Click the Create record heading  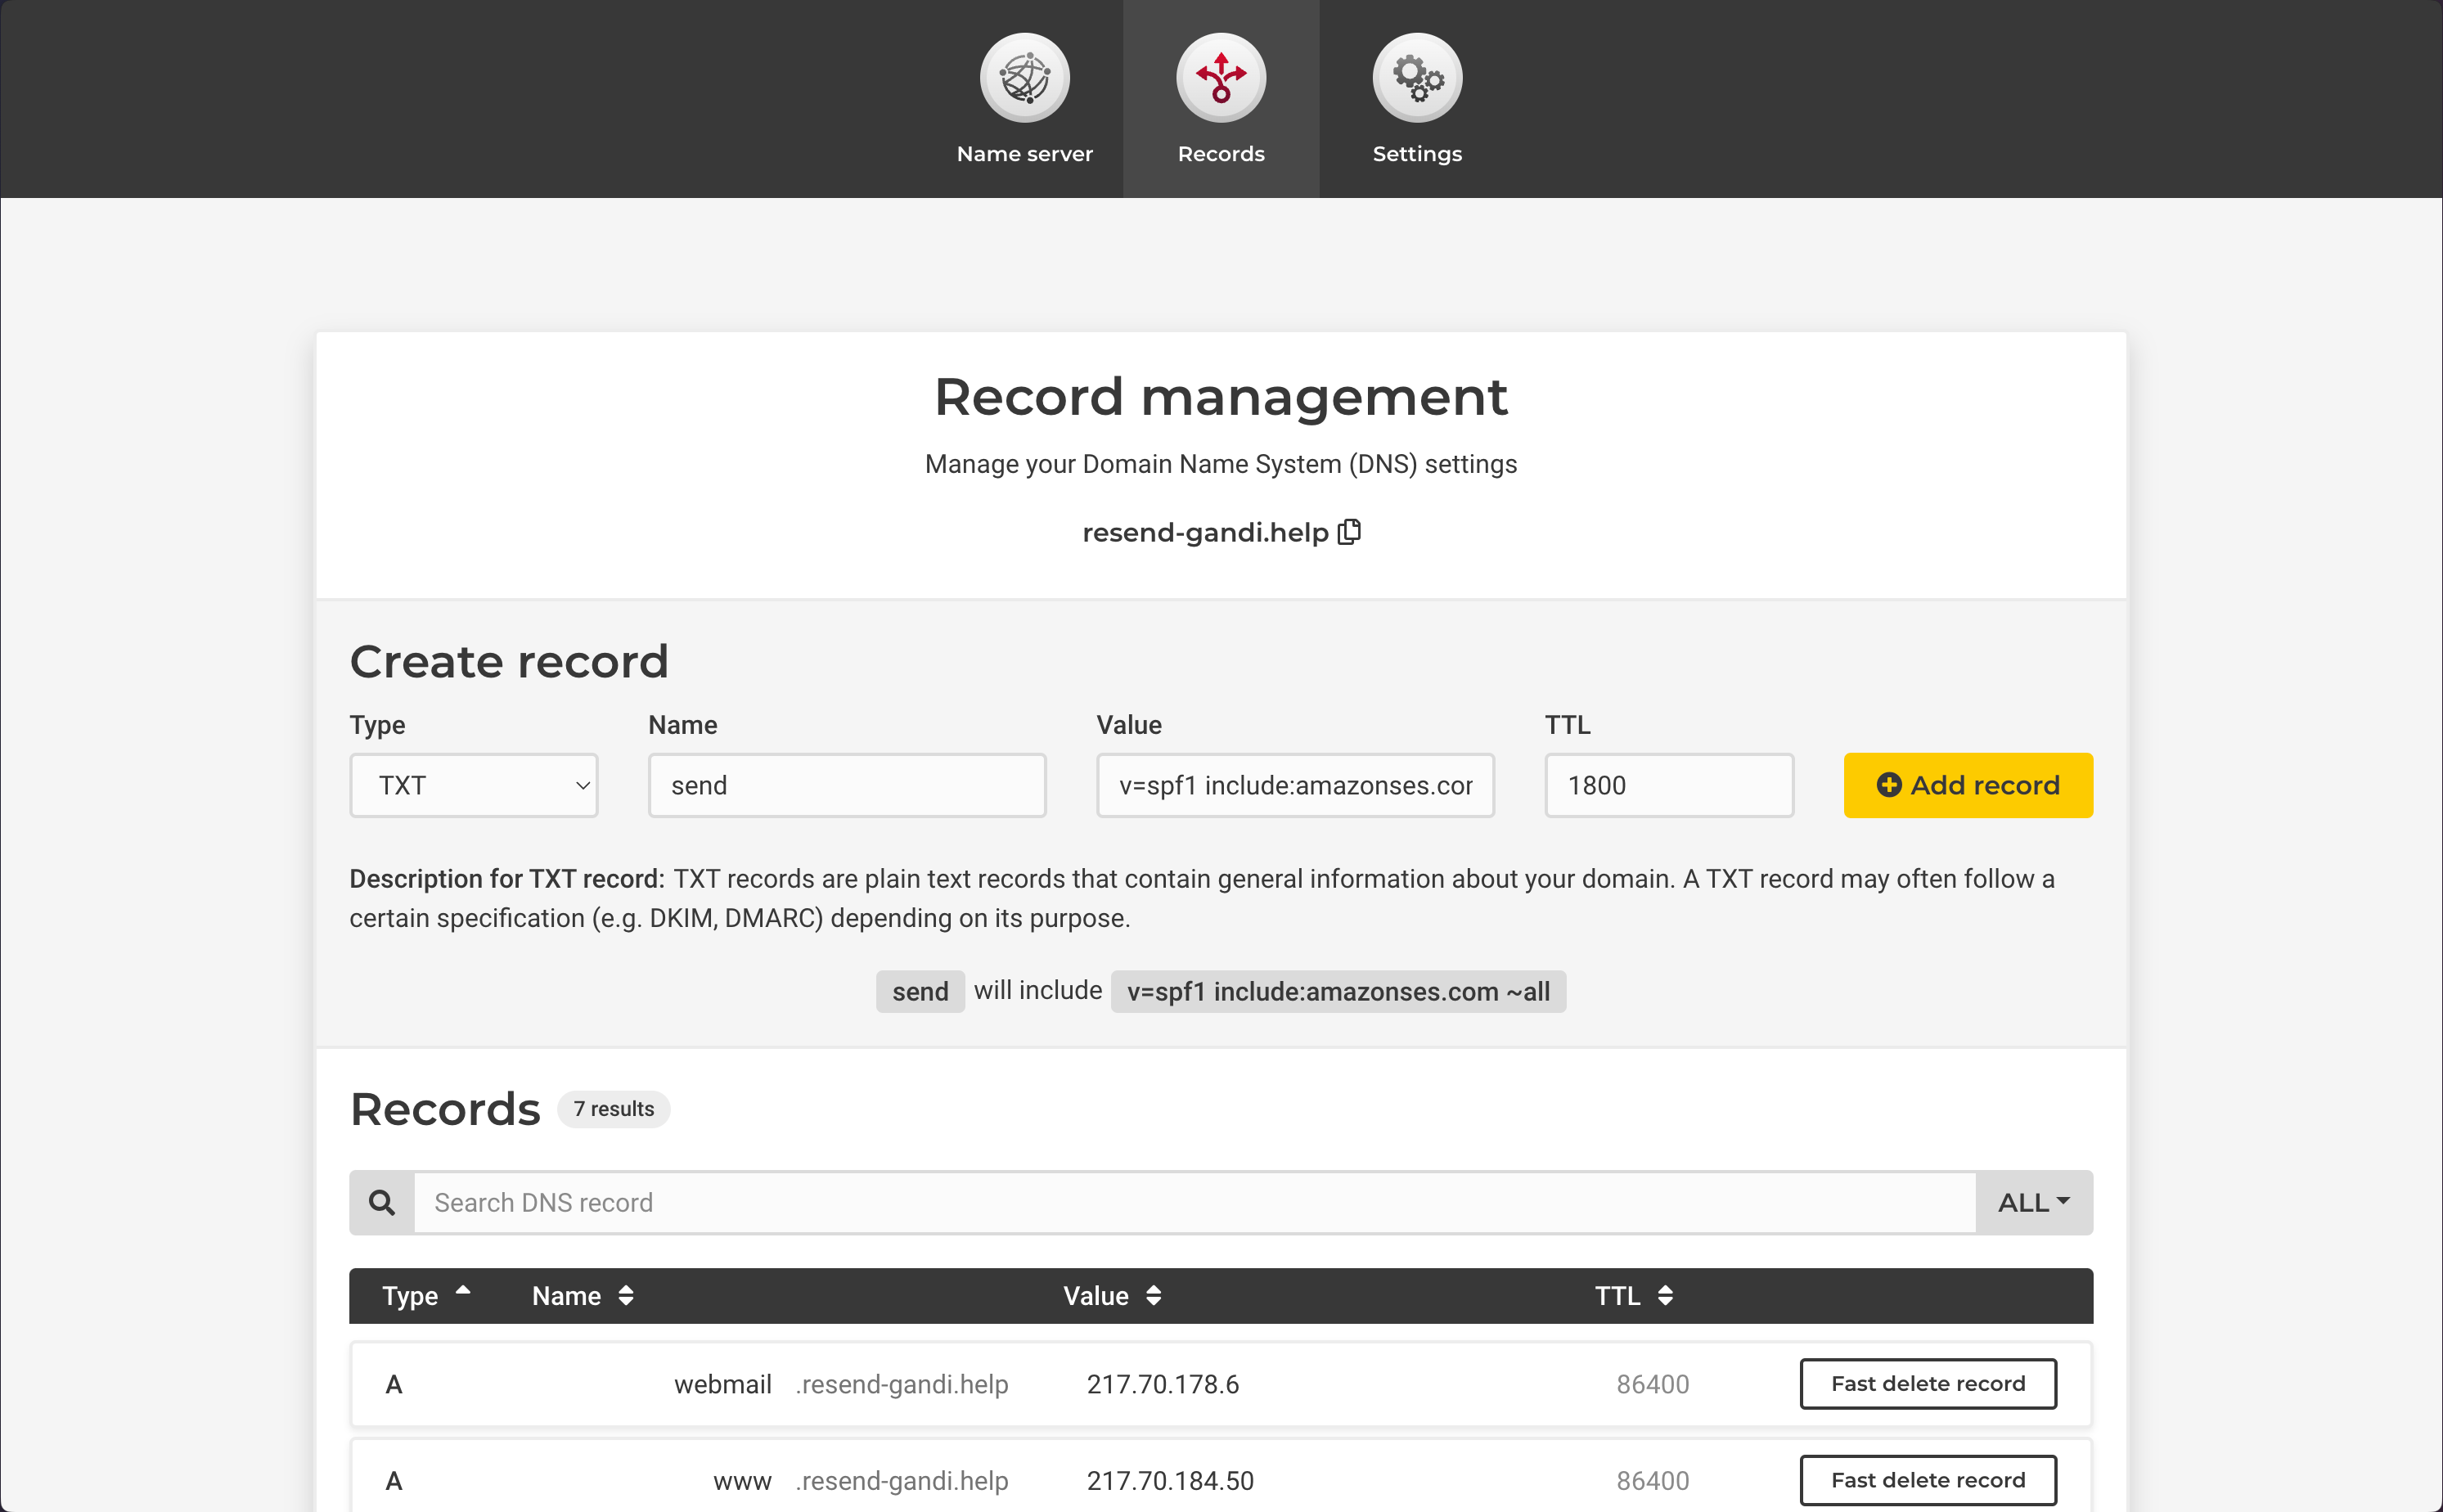509,662
